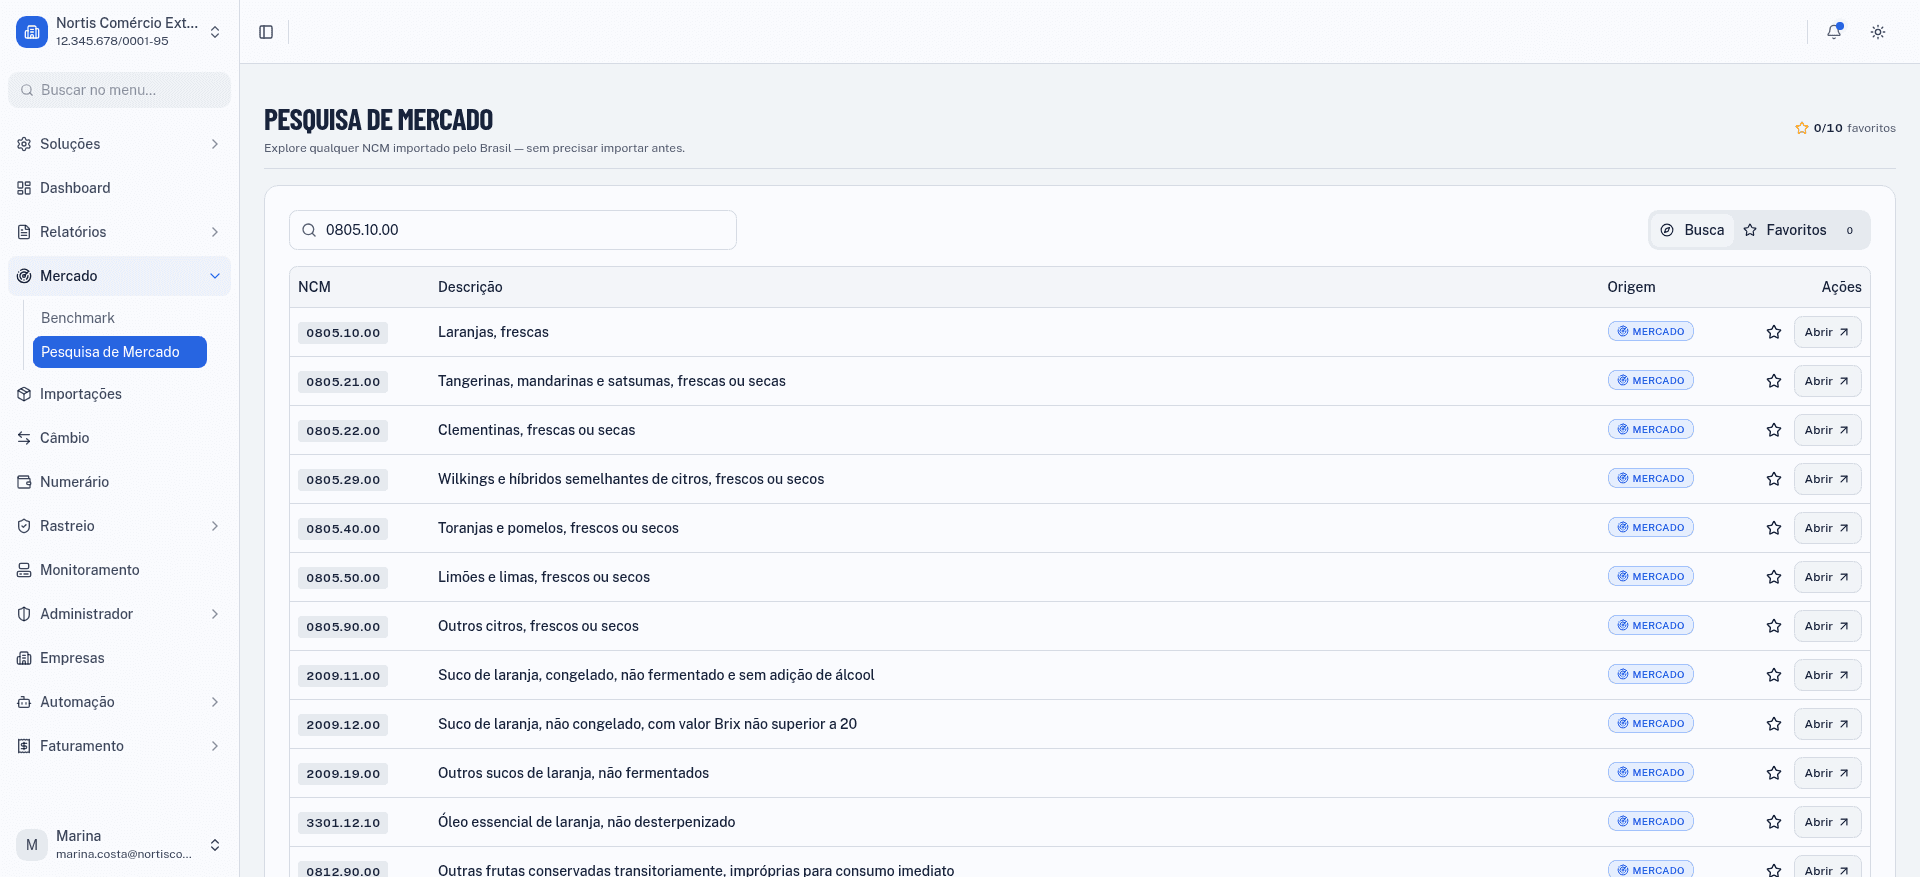This screenshot has width=1920, height=877.
Task: Click the Câmbio exchange arrows icon
Action: (x=24, y=438)
